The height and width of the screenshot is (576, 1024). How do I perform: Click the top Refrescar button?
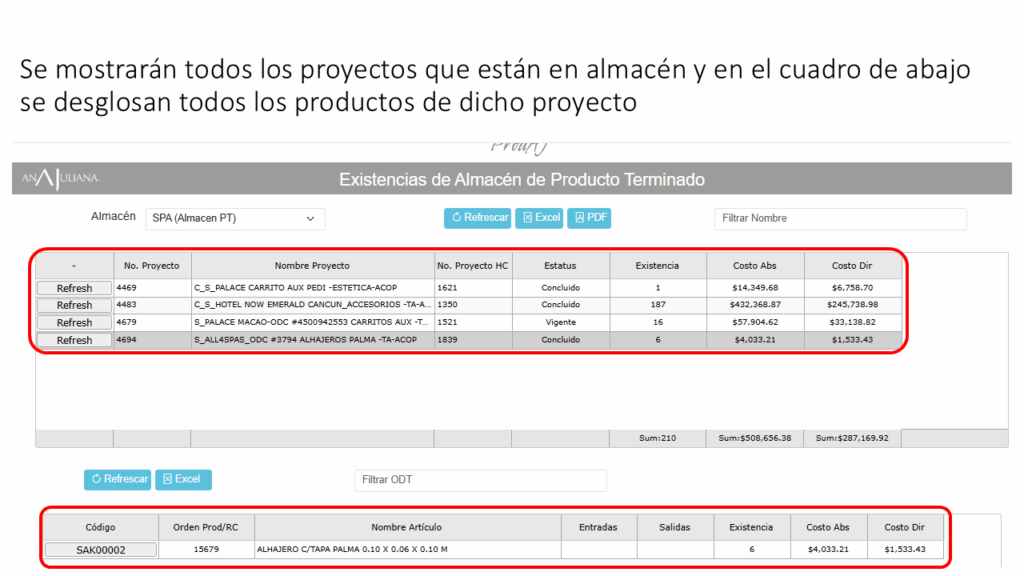[477, 218]
